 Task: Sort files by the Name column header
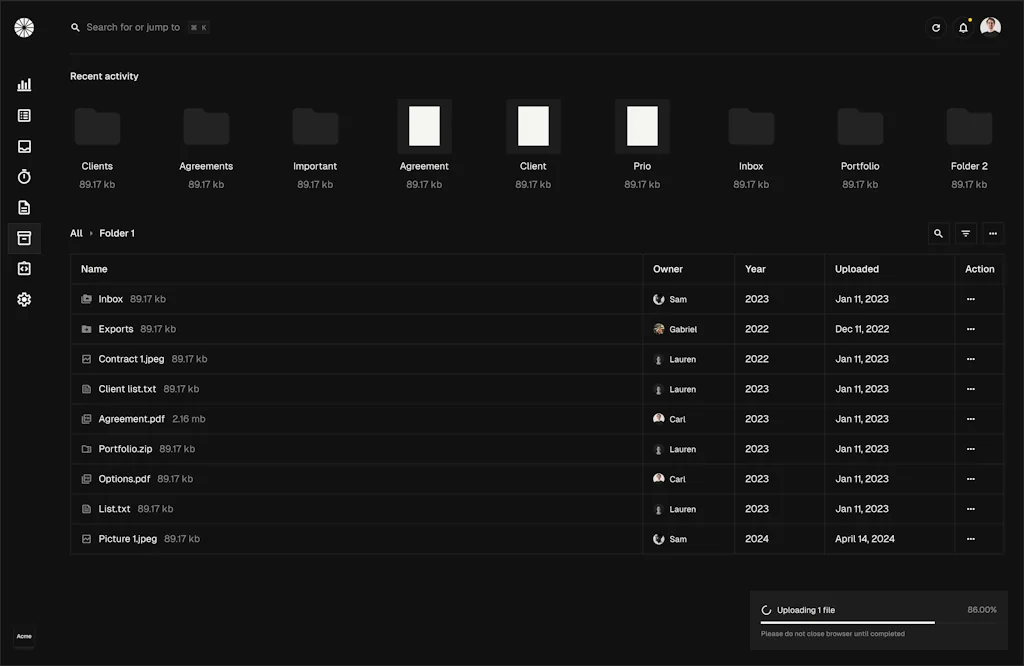pyautogui.click(x=94, y=268)
